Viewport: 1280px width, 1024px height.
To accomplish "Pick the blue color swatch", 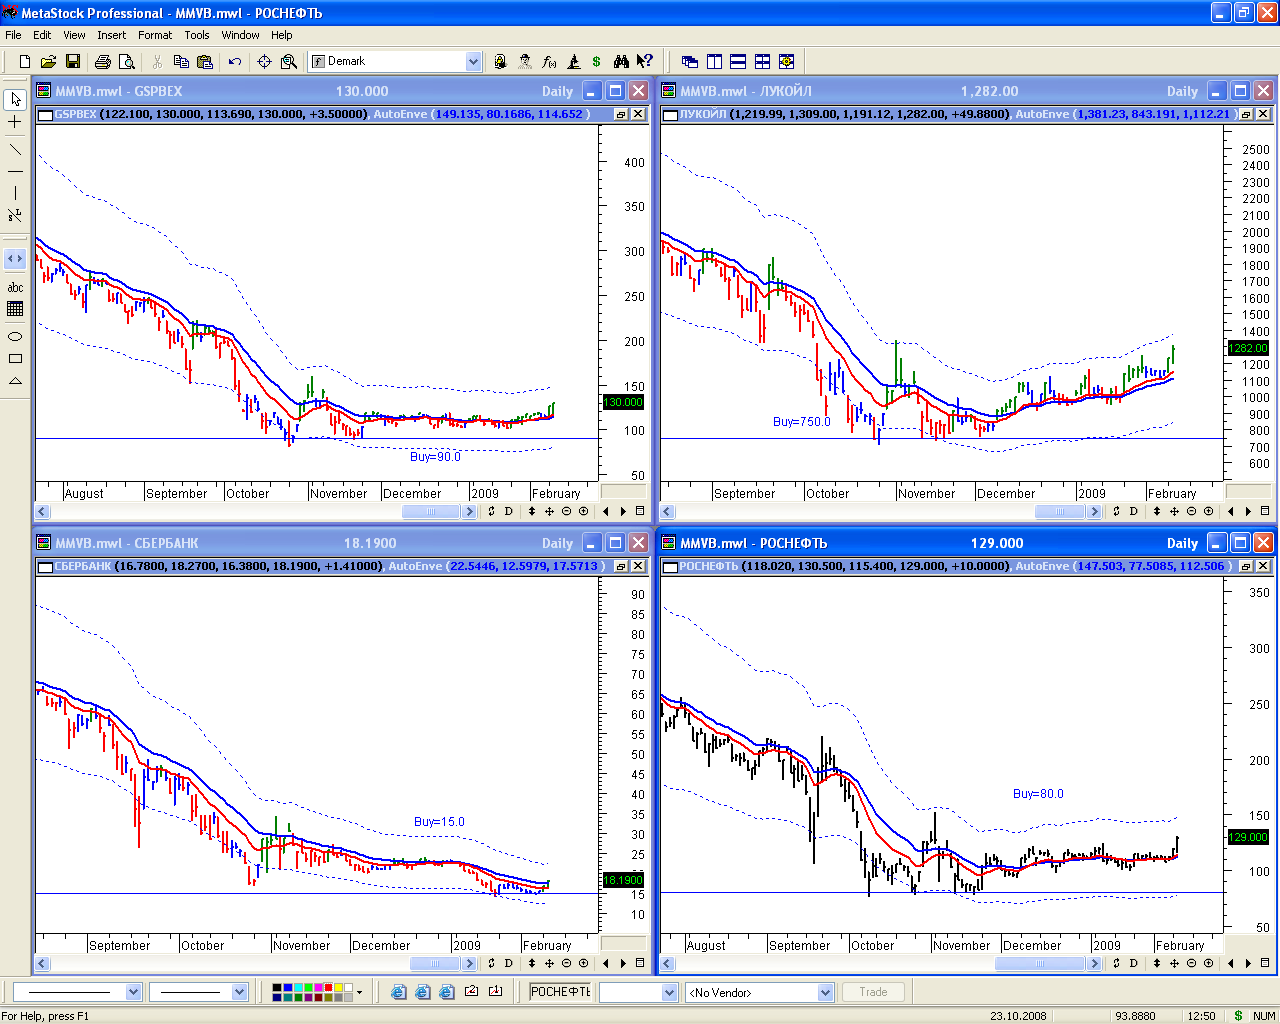I will coord(288,987).
